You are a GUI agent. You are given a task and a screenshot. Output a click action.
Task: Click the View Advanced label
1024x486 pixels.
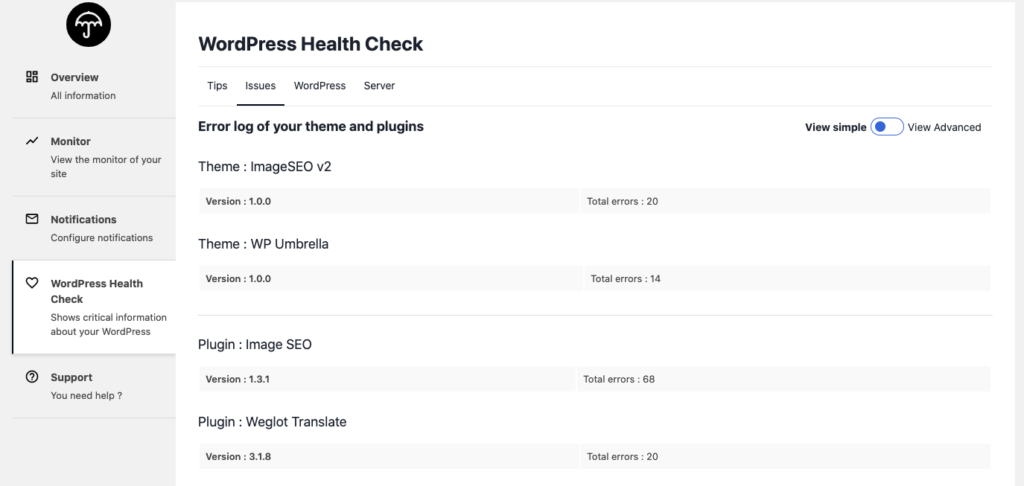click(944, 127)
